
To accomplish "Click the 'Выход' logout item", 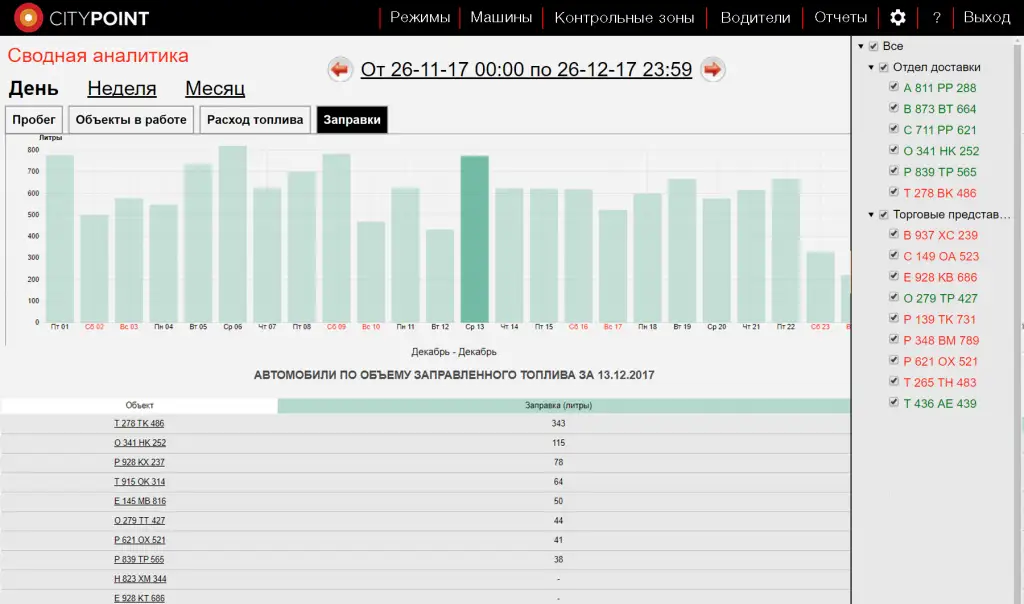I will tap(986, 18).
